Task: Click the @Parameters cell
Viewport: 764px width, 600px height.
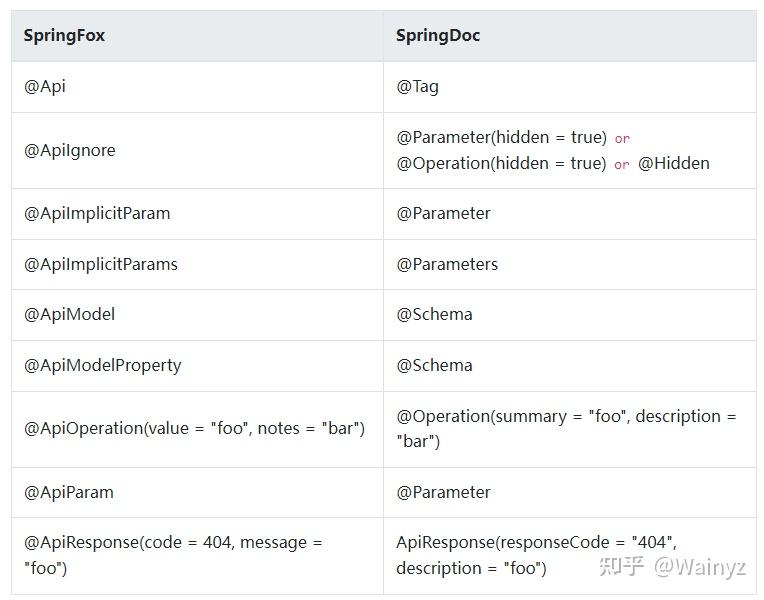Action: tap(447, 264)
